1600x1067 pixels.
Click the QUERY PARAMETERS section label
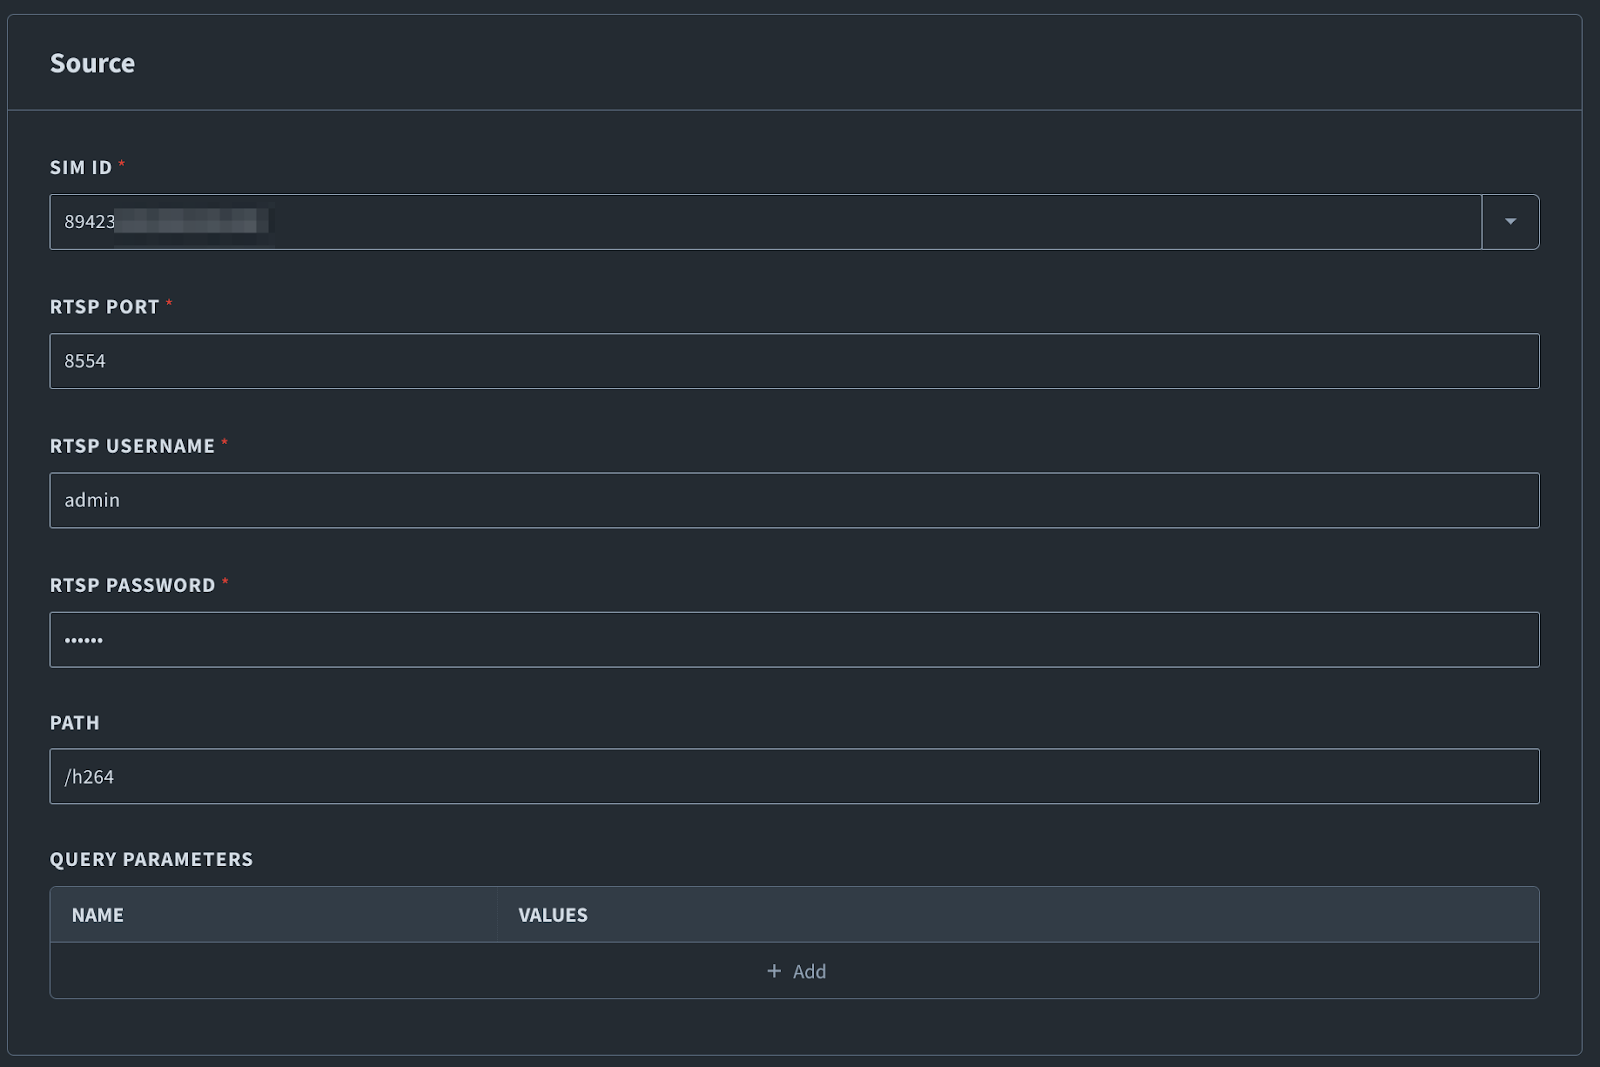pos(152,858)
